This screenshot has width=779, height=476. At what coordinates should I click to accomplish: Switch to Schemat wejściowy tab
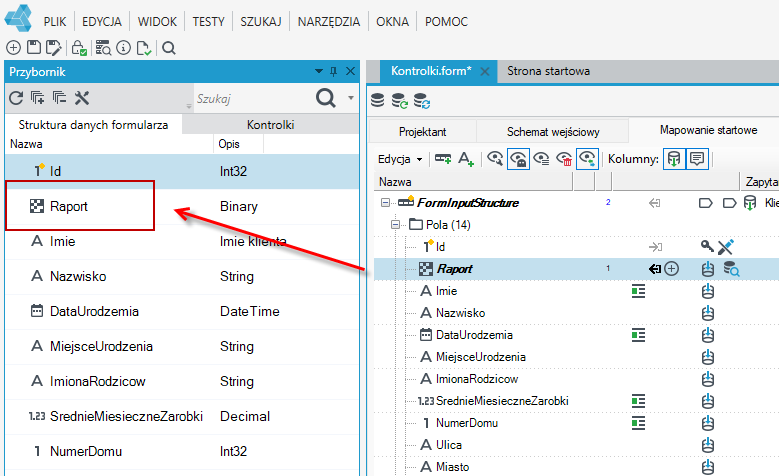[x=553, y=132]
